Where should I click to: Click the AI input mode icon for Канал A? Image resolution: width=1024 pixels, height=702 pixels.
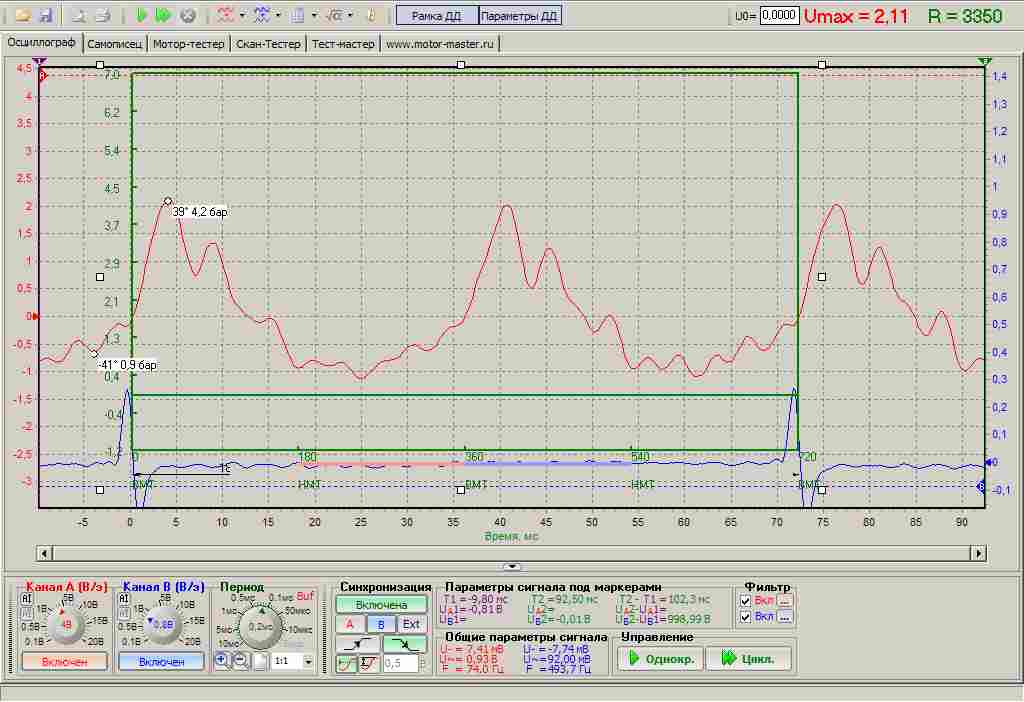27,598
